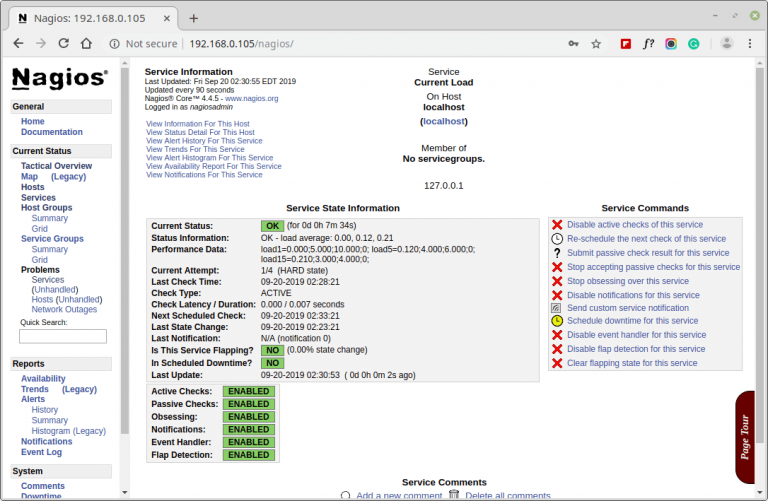Reload the page with the browser refresh icon
Screen dimensions: 768x501
64,44
